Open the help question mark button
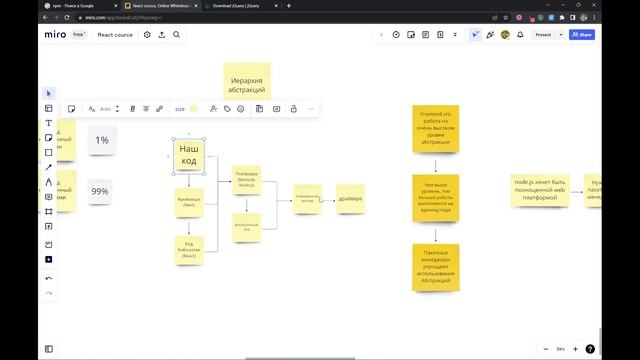The image size is (640, 360). click(590, 349)
